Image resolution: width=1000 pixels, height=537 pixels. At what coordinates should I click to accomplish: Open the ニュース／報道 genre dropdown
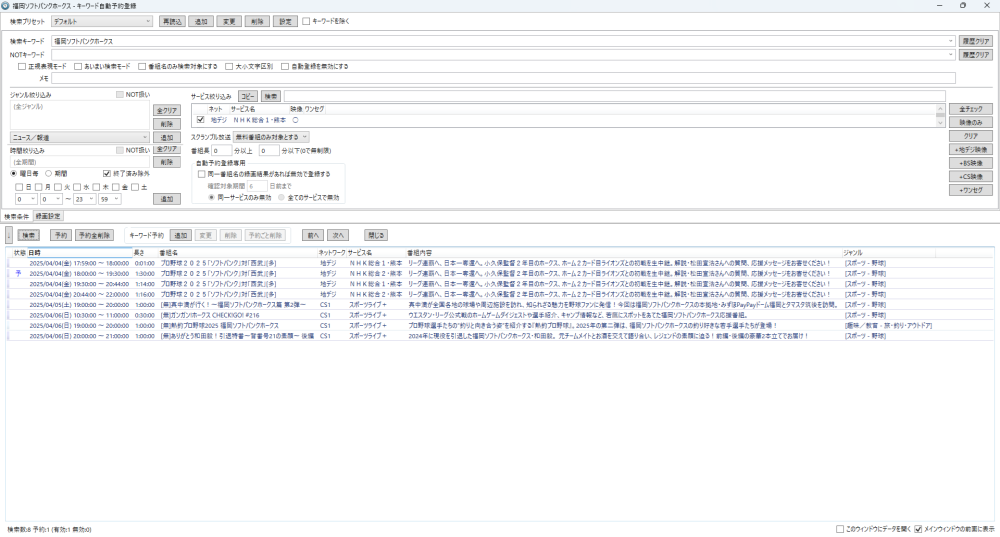[x=80, y=137]
